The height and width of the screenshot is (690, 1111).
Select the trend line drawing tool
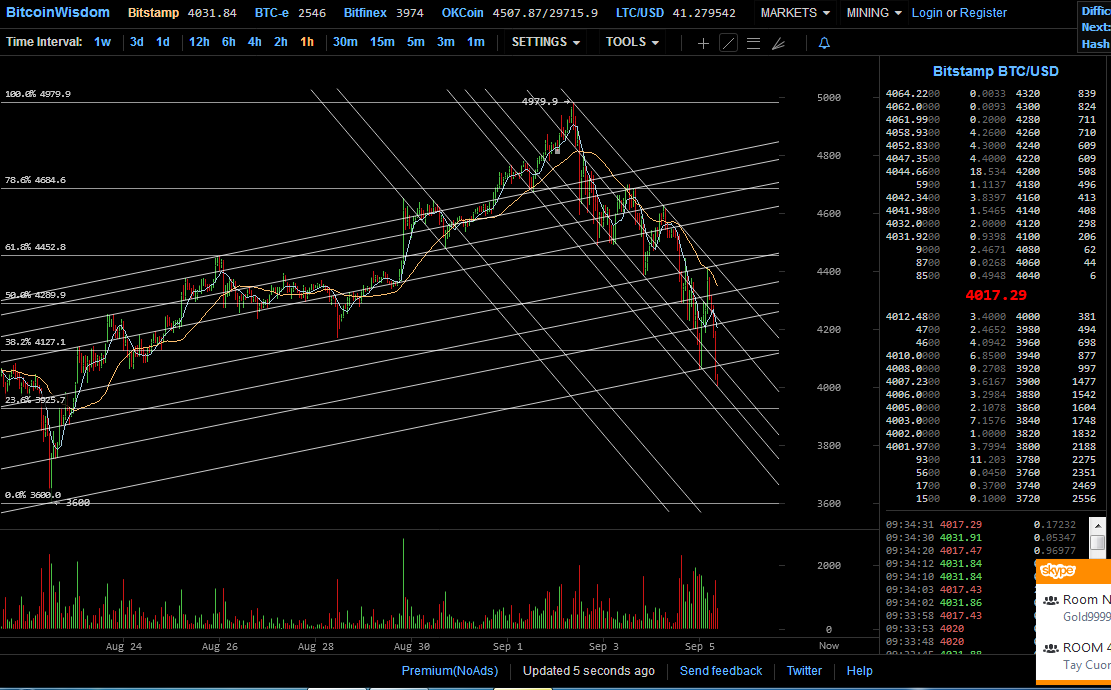[728, 43]
